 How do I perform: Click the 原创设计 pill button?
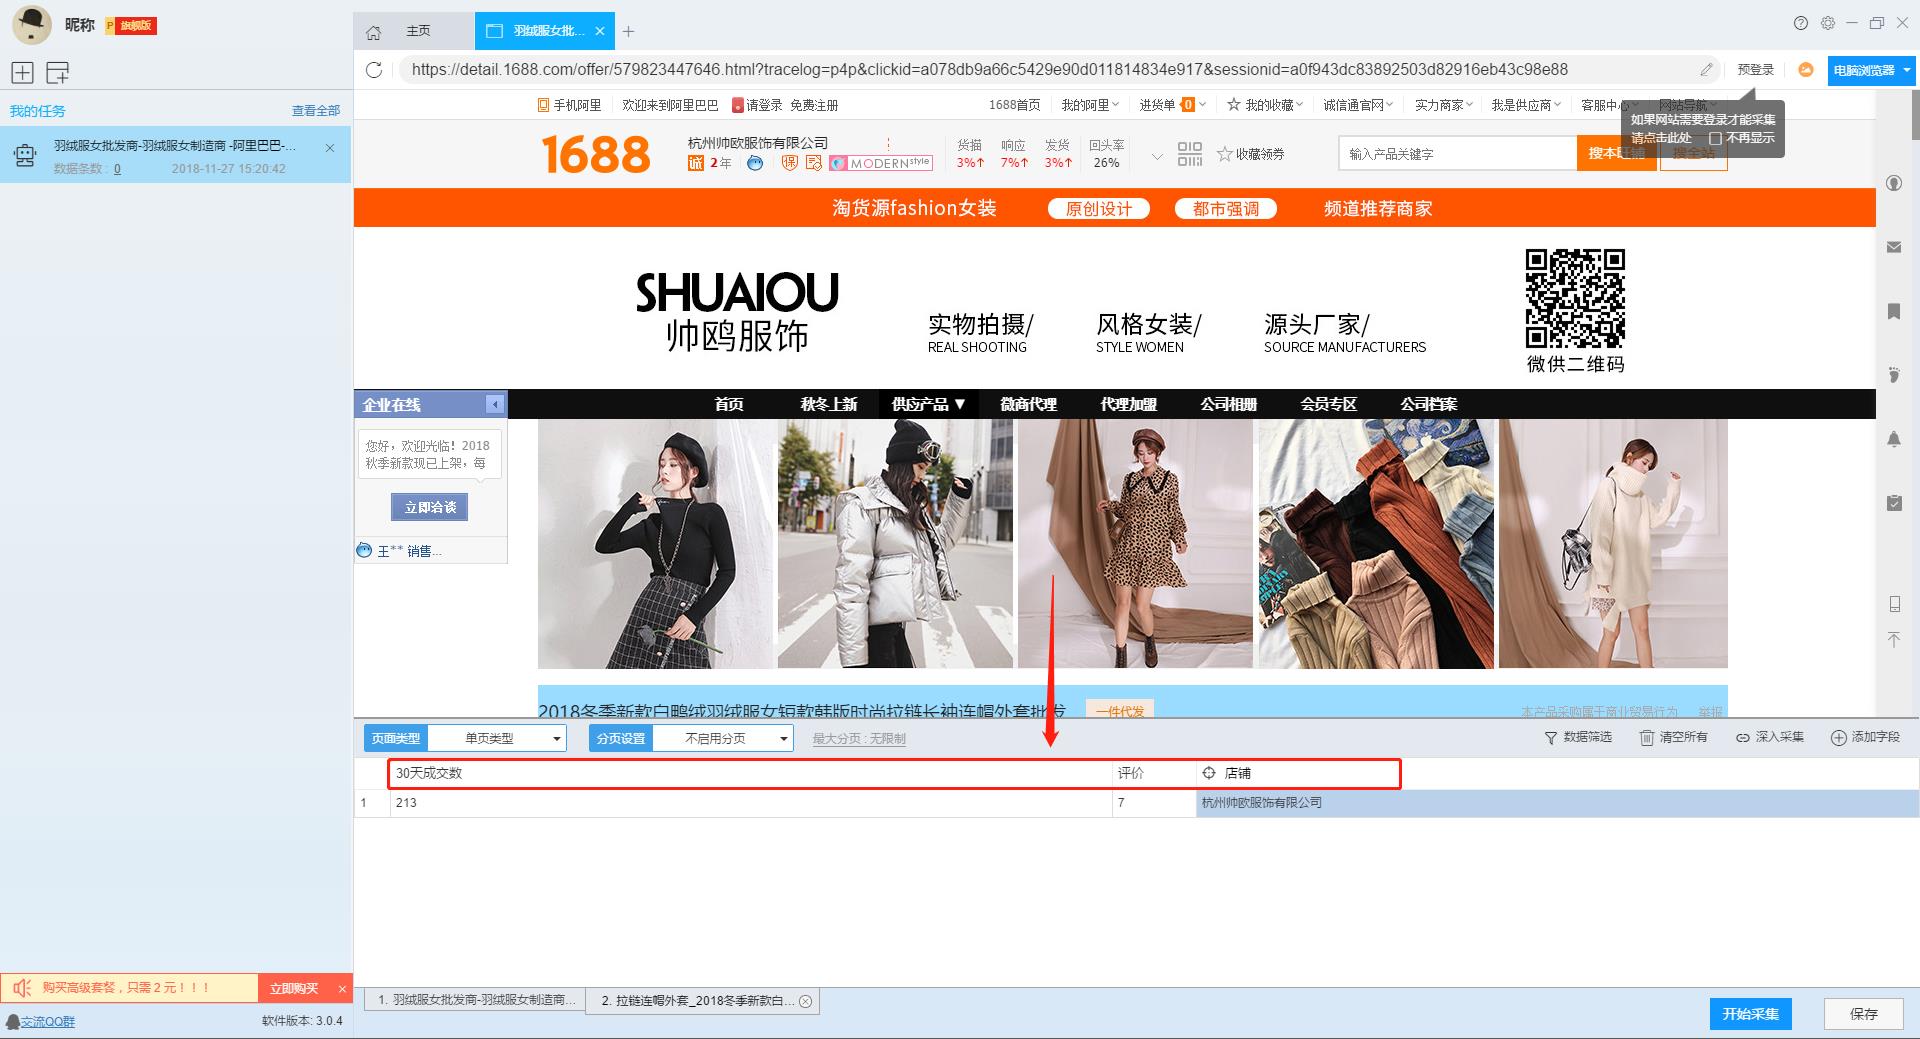click(x=1098, y=208)
